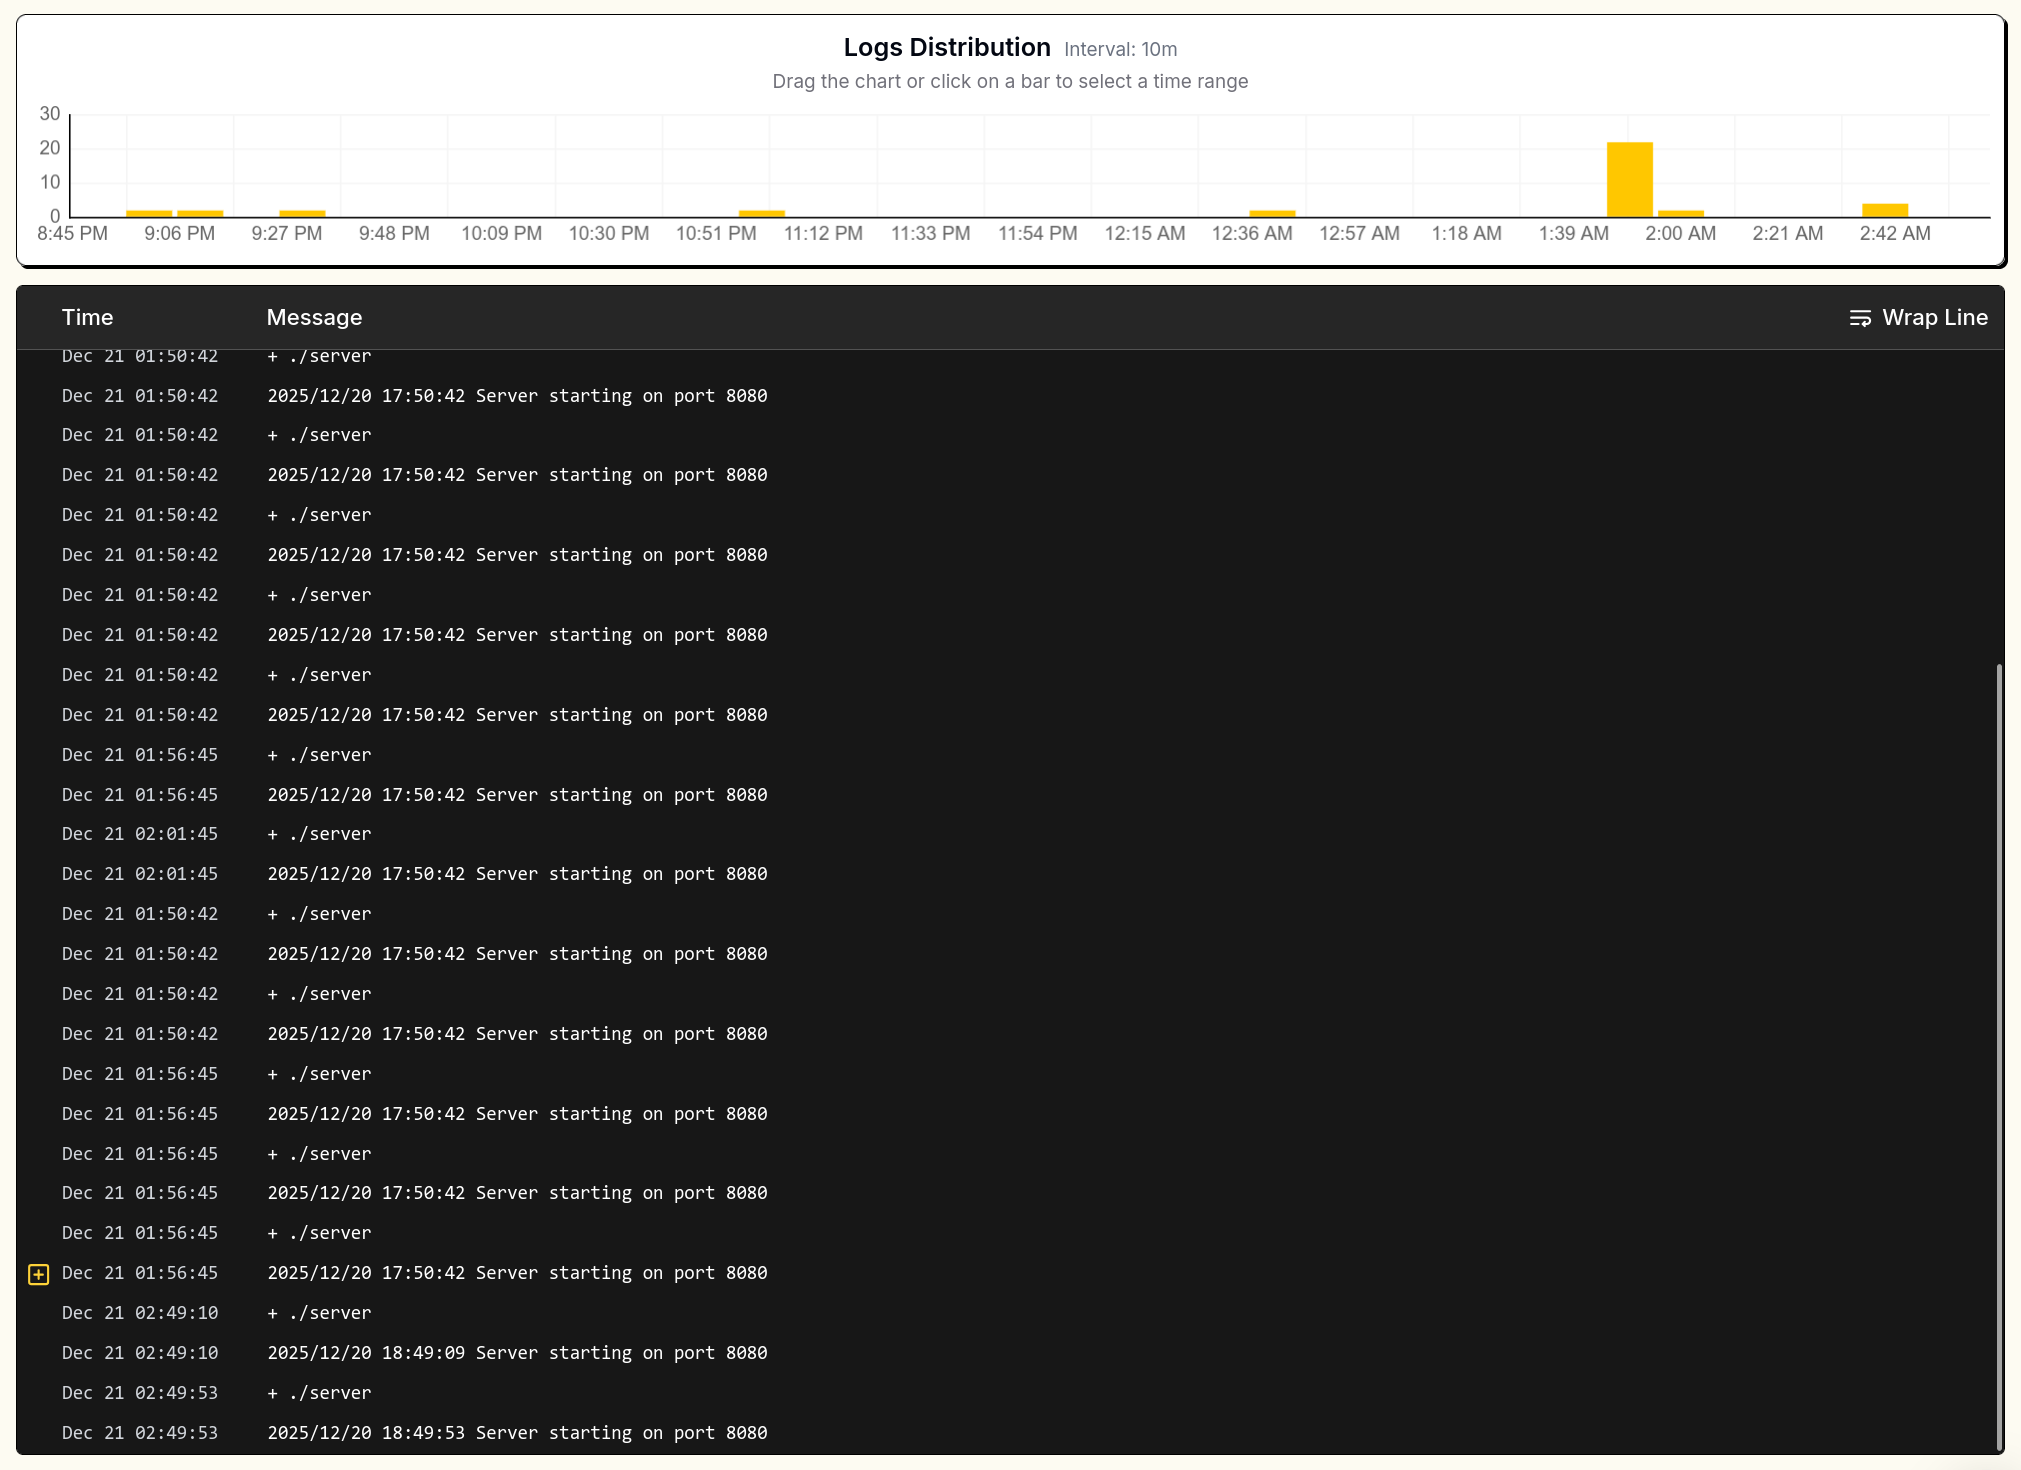Select the 02:49:10 './server' log row
This screenshot has width=2021, height=1470.
pos(320,1313)
